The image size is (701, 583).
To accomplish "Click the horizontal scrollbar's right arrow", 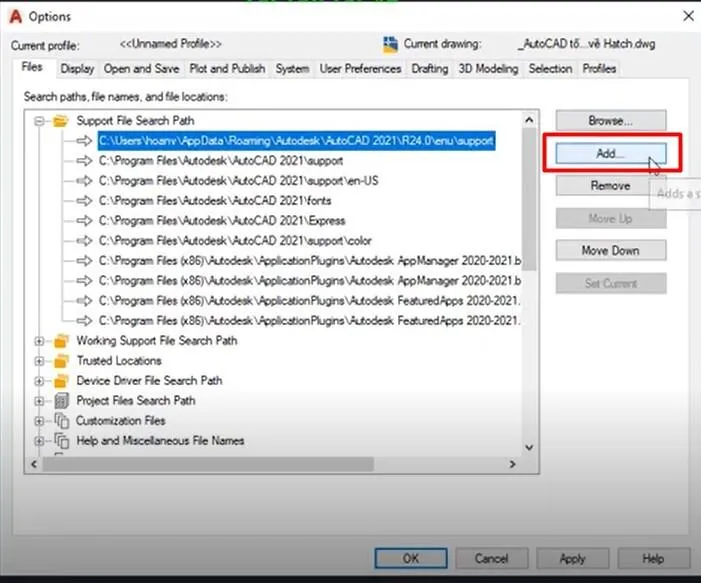I will pyautogui.click(x=512, y=465).
